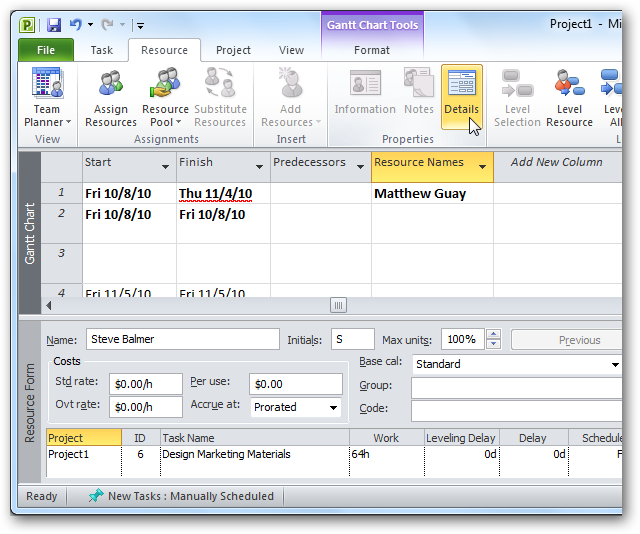Click the Project column header in Resource Form

tap(84, 438)
